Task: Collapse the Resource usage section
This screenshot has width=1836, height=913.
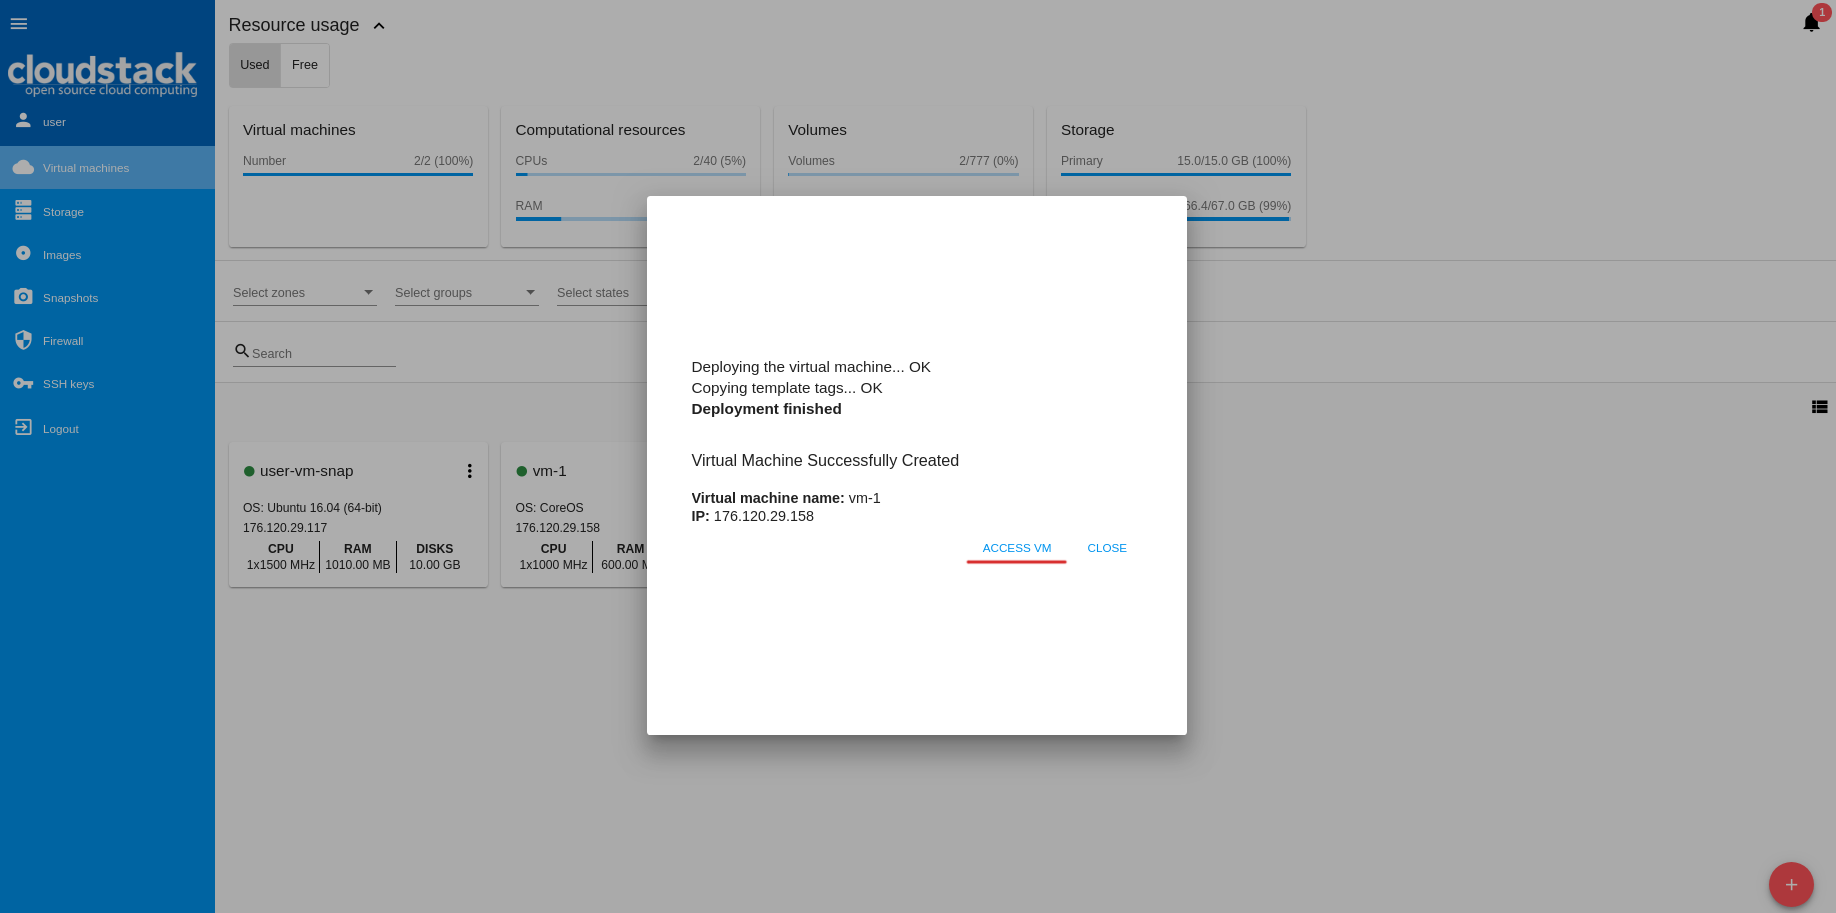Action: click(379, 26)
